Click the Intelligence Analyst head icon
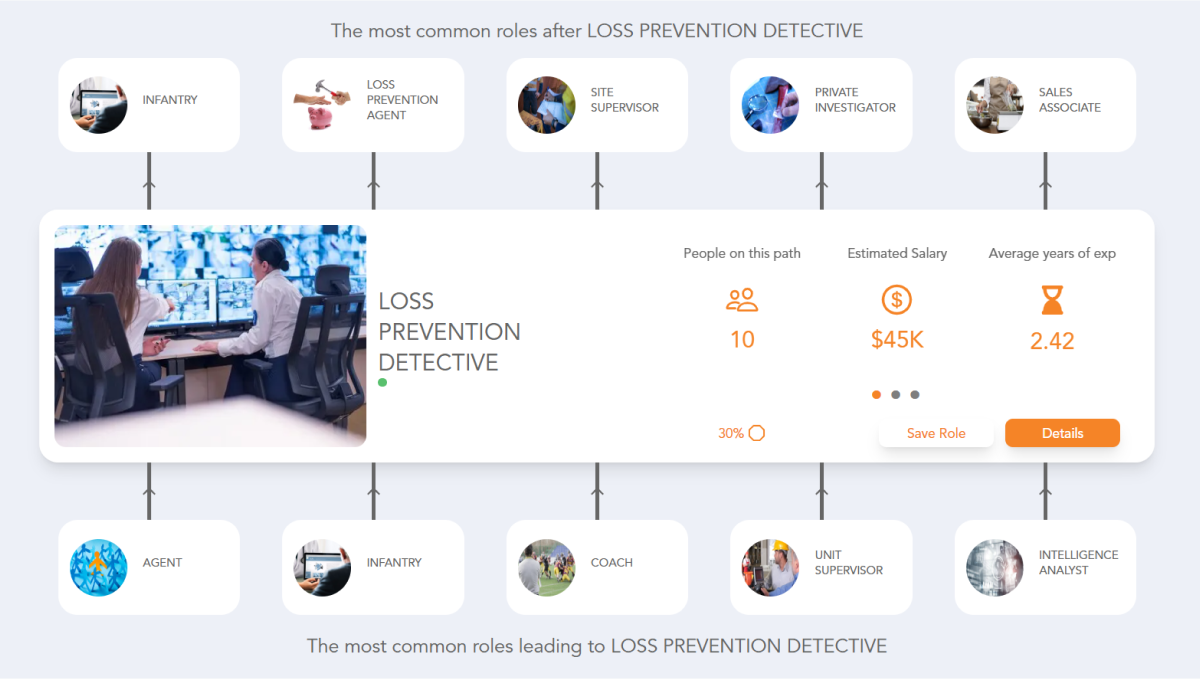This screenshot has height=679, width=1200. pos(994,566)
